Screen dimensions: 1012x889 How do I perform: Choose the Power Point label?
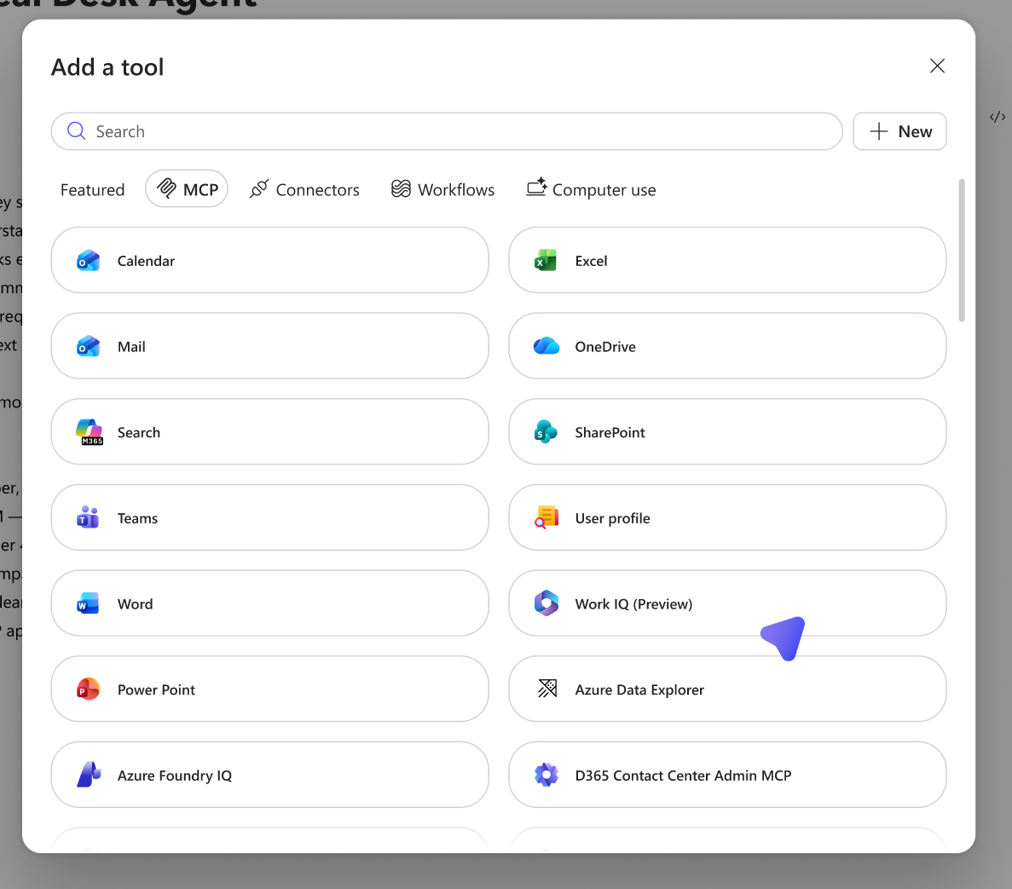click(x=156, y=690)
